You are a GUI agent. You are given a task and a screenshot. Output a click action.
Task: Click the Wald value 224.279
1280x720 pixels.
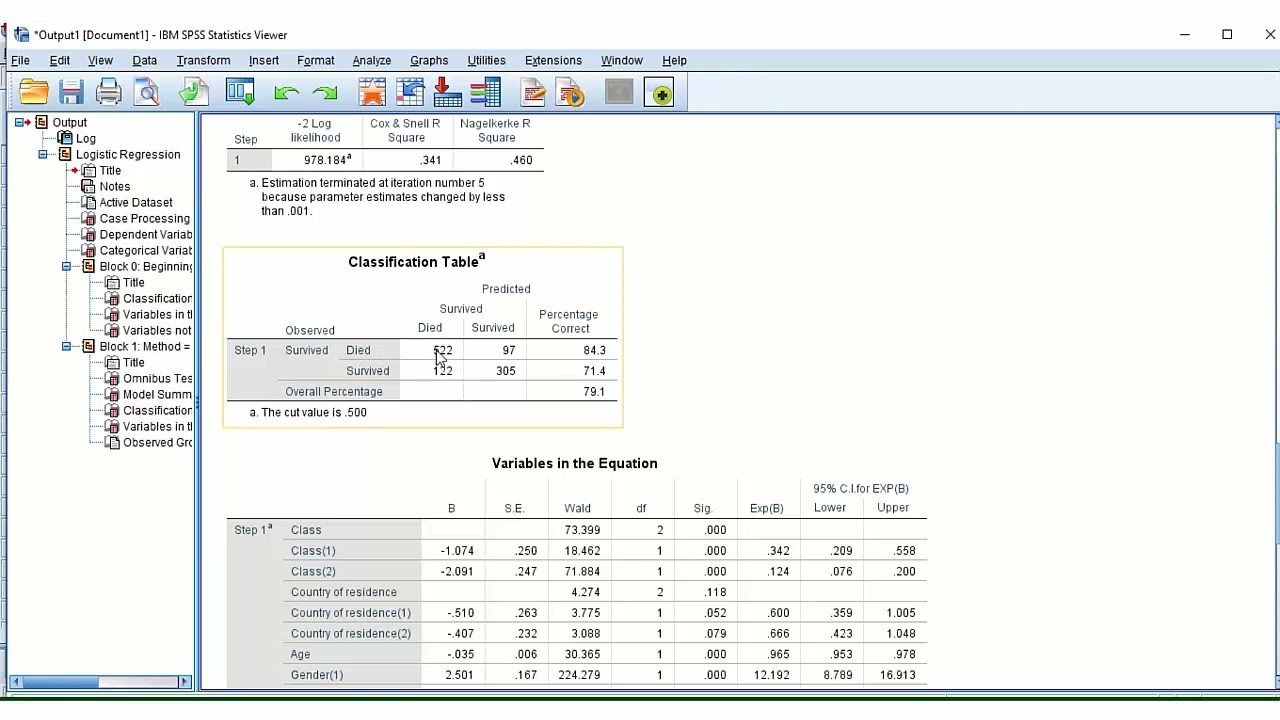[579, 675]
